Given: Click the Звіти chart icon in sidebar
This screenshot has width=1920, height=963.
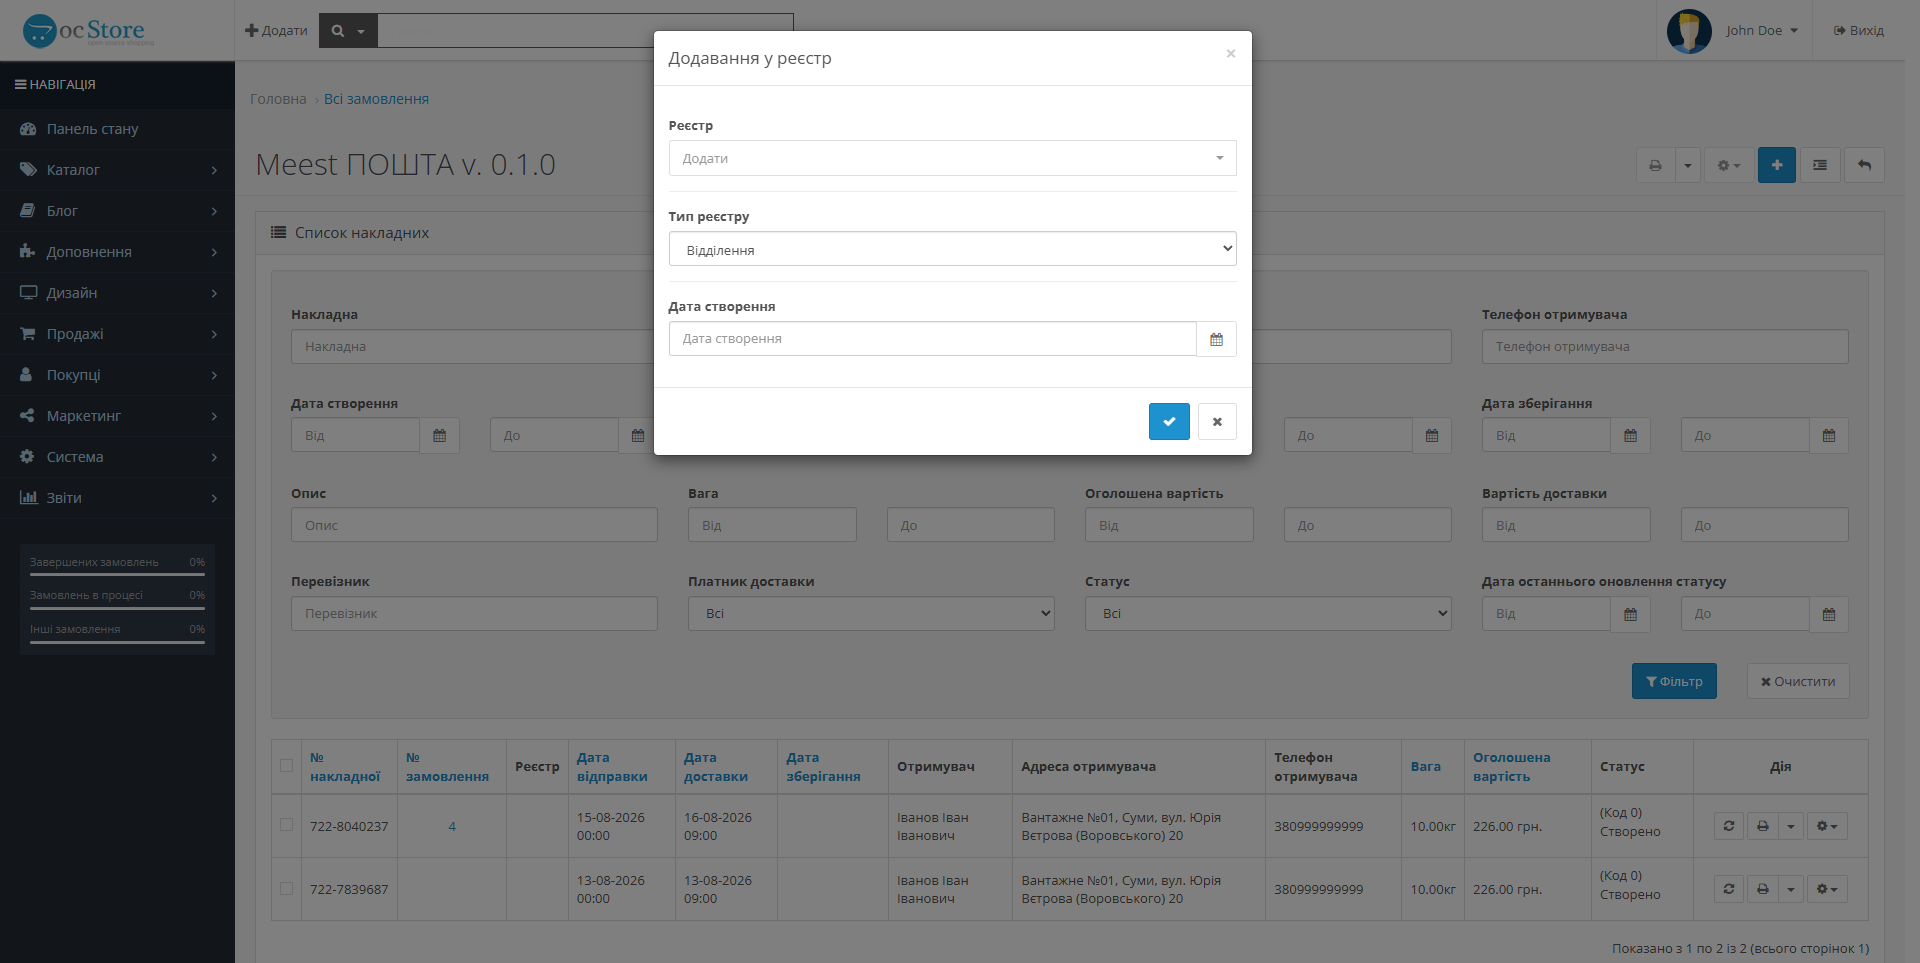Looking at the screenshot, I should 28,497.
